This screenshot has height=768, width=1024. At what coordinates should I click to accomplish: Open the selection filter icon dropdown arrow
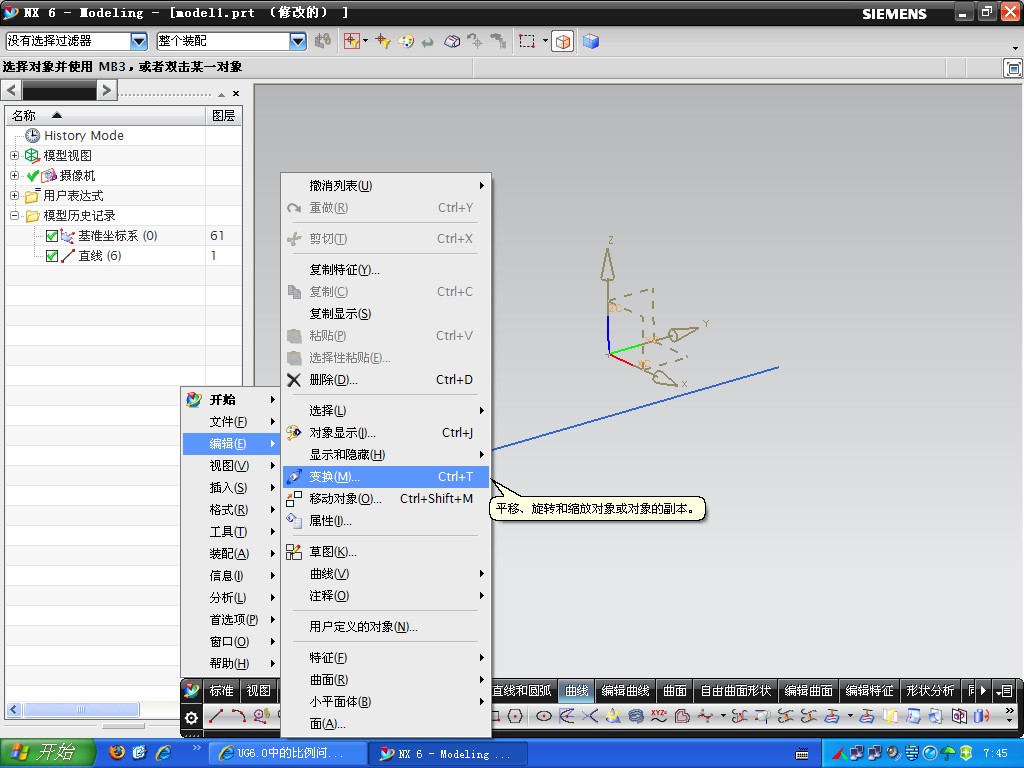365,41
